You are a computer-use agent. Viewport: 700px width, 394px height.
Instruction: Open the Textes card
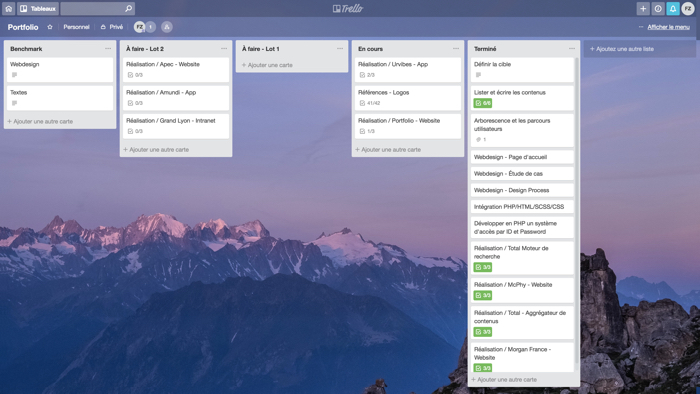point(60,98)
